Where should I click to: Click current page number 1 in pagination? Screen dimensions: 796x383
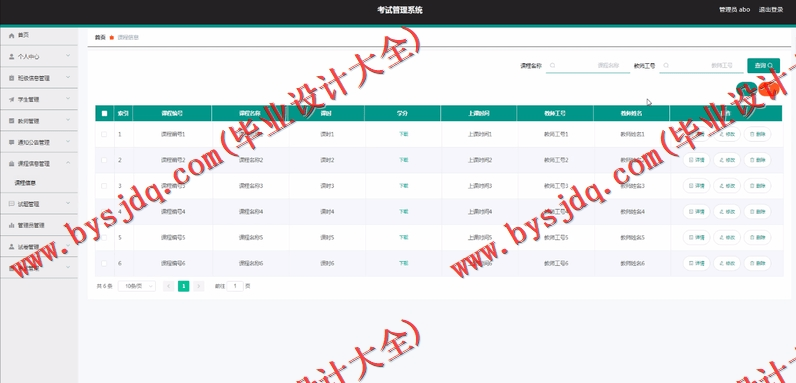tap(184, 286)
